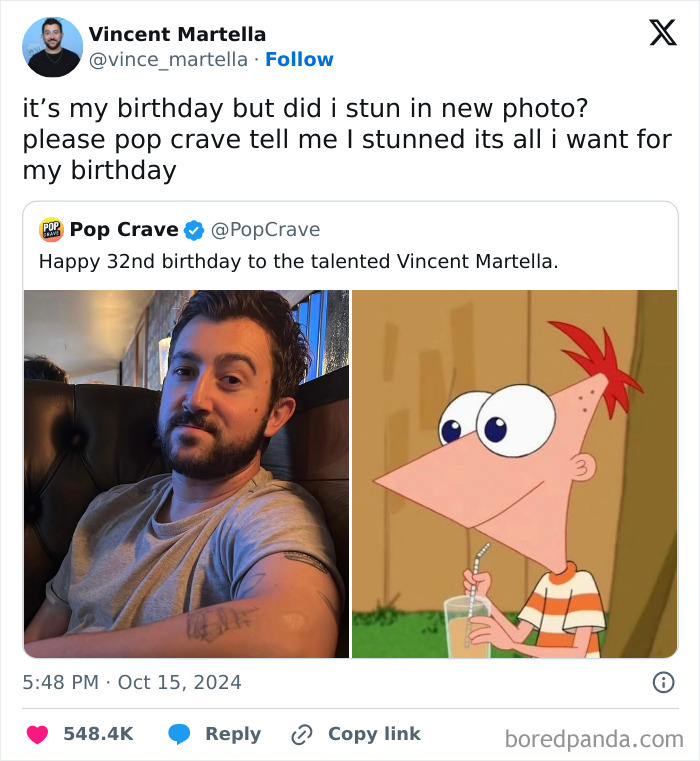Open the selfie photo of the man
Image resolution: width=700 pixels, height=761 pixels.
(x=186, y=473)
